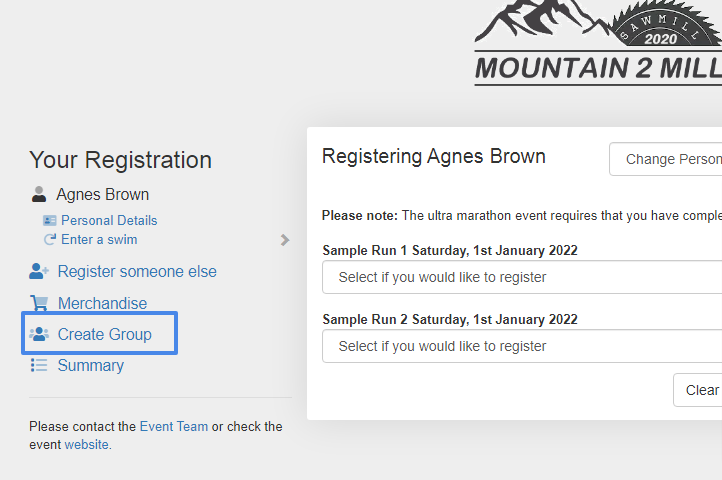Expand Agnes Brown section chevron
The height and width of the screenshot is (480, 722).
pyautogui.click(x=285, y=240)
